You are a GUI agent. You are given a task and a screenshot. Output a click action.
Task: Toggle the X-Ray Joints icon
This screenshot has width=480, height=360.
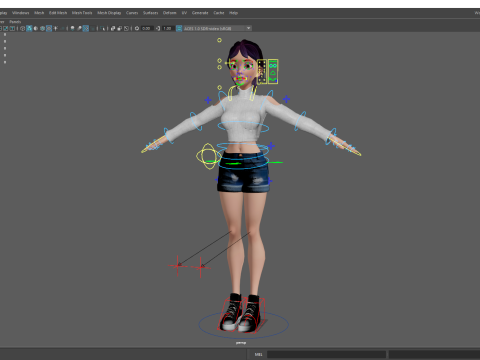126,28
